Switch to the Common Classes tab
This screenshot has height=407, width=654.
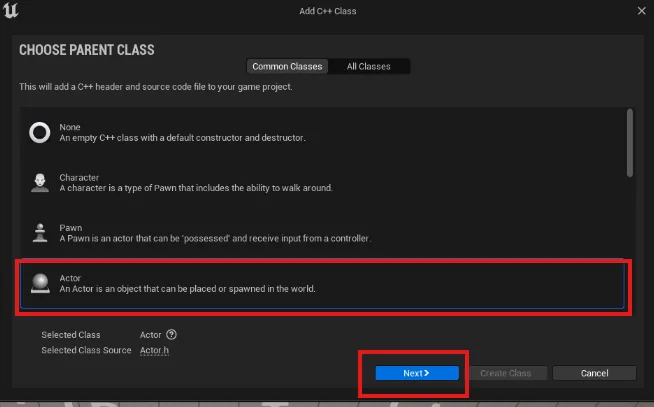pyautogui.click(x=287, y=66)
